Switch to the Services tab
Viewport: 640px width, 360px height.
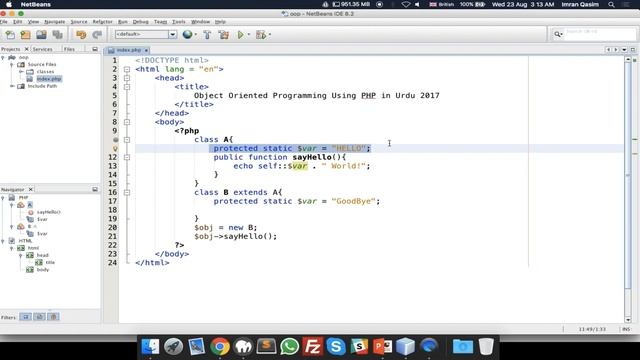coord(42,49)
